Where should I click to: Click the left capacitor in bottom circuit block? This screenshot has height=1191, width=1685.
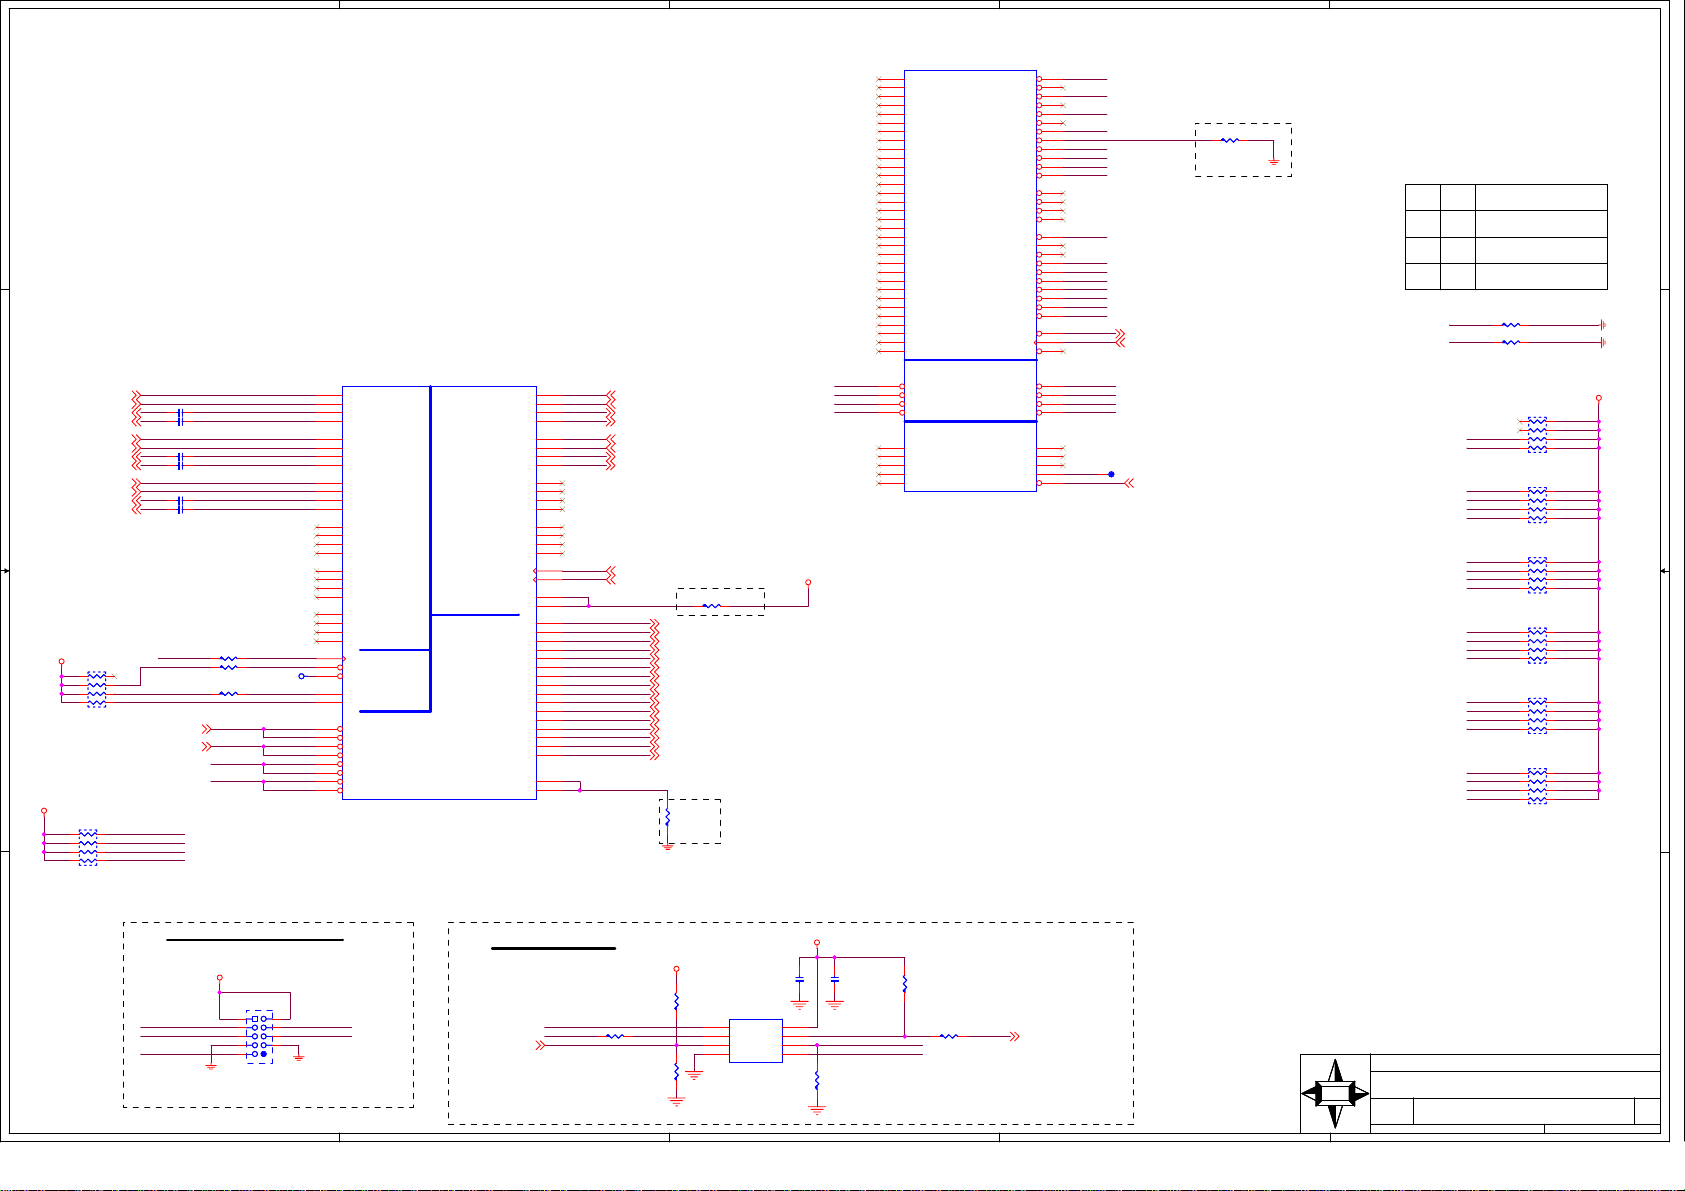coord(799,981)
